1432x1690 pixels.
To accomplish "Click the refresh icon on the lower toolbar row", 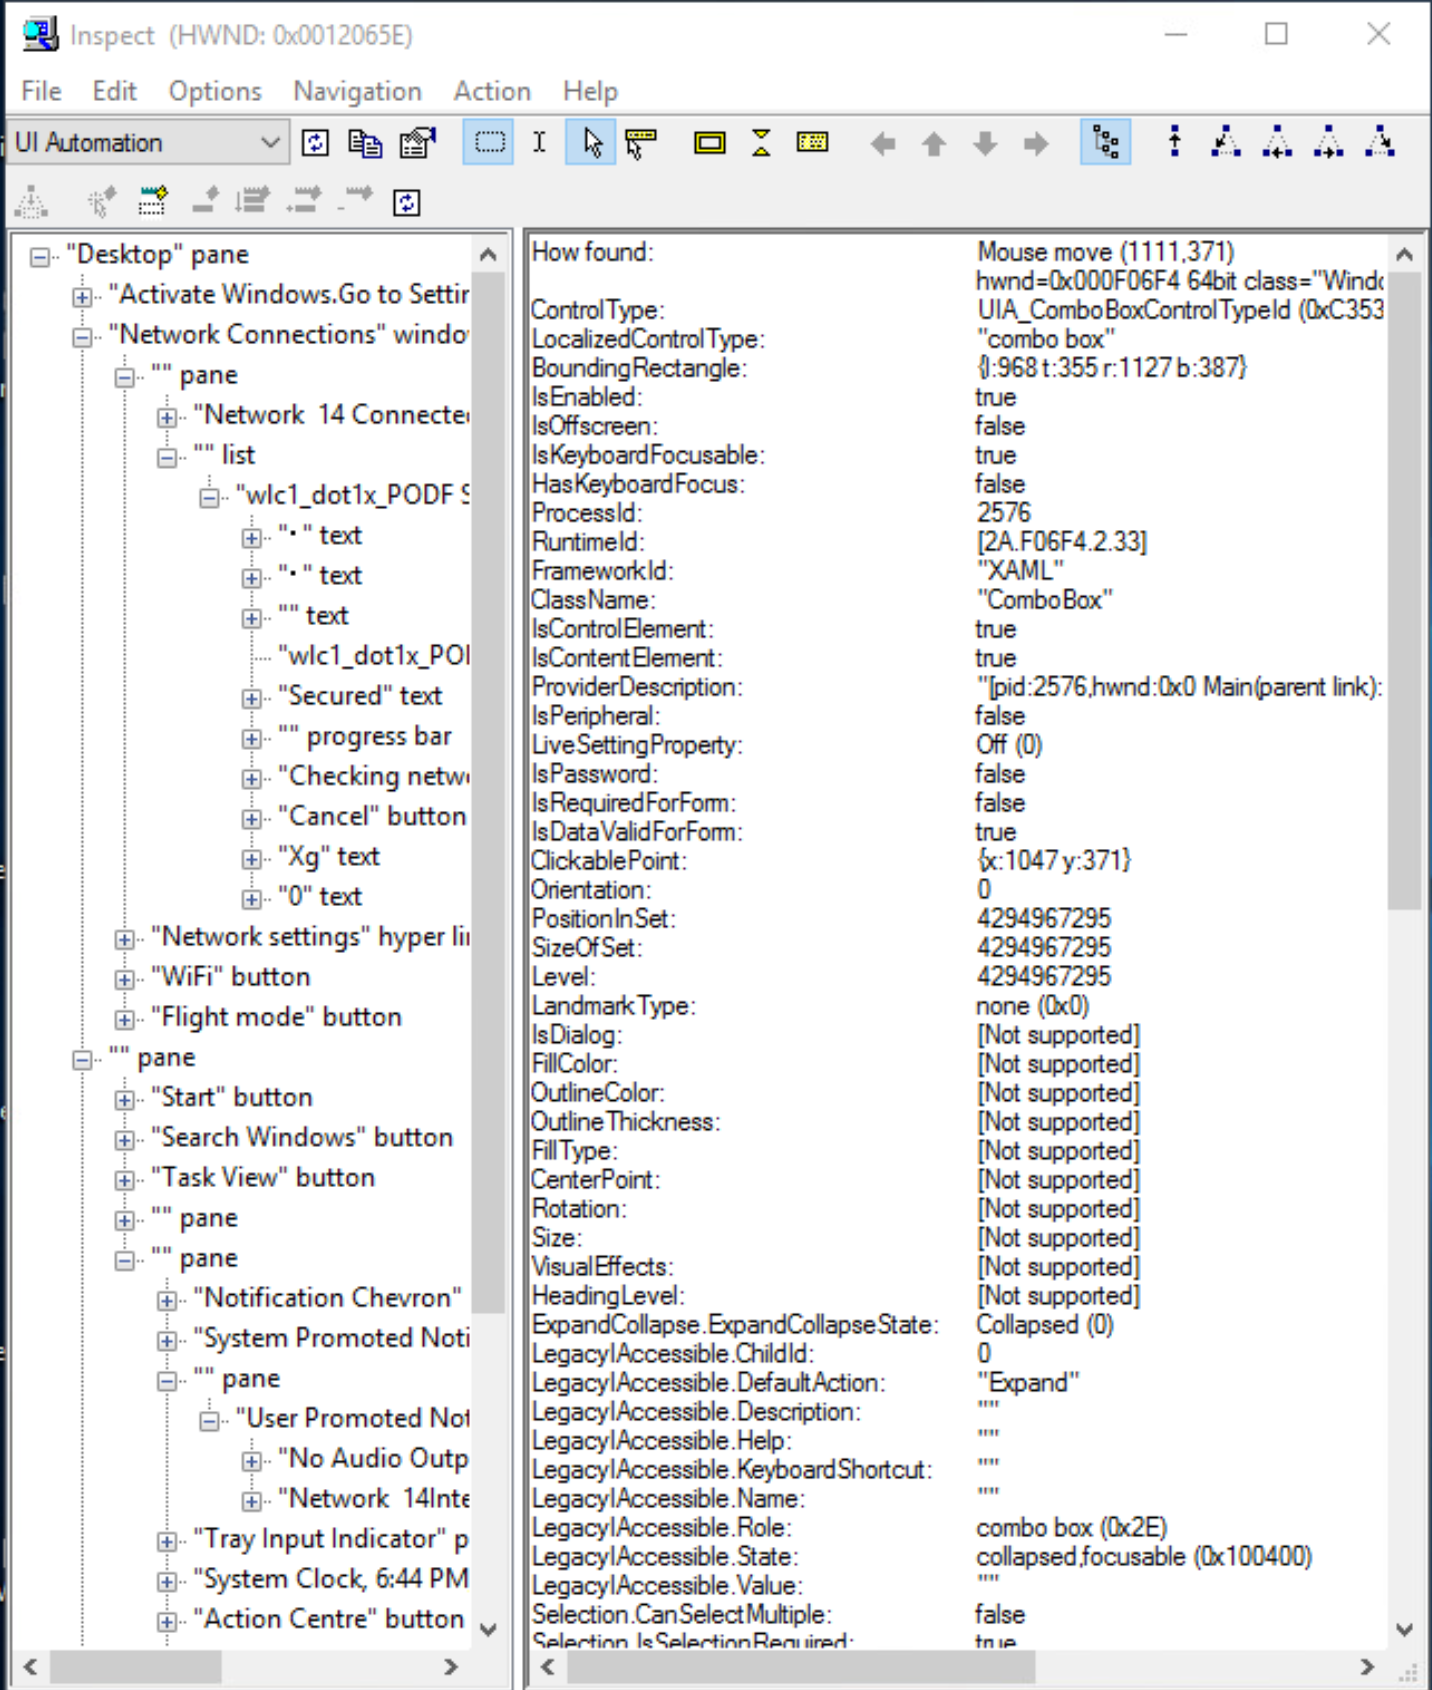I will 407,203.
